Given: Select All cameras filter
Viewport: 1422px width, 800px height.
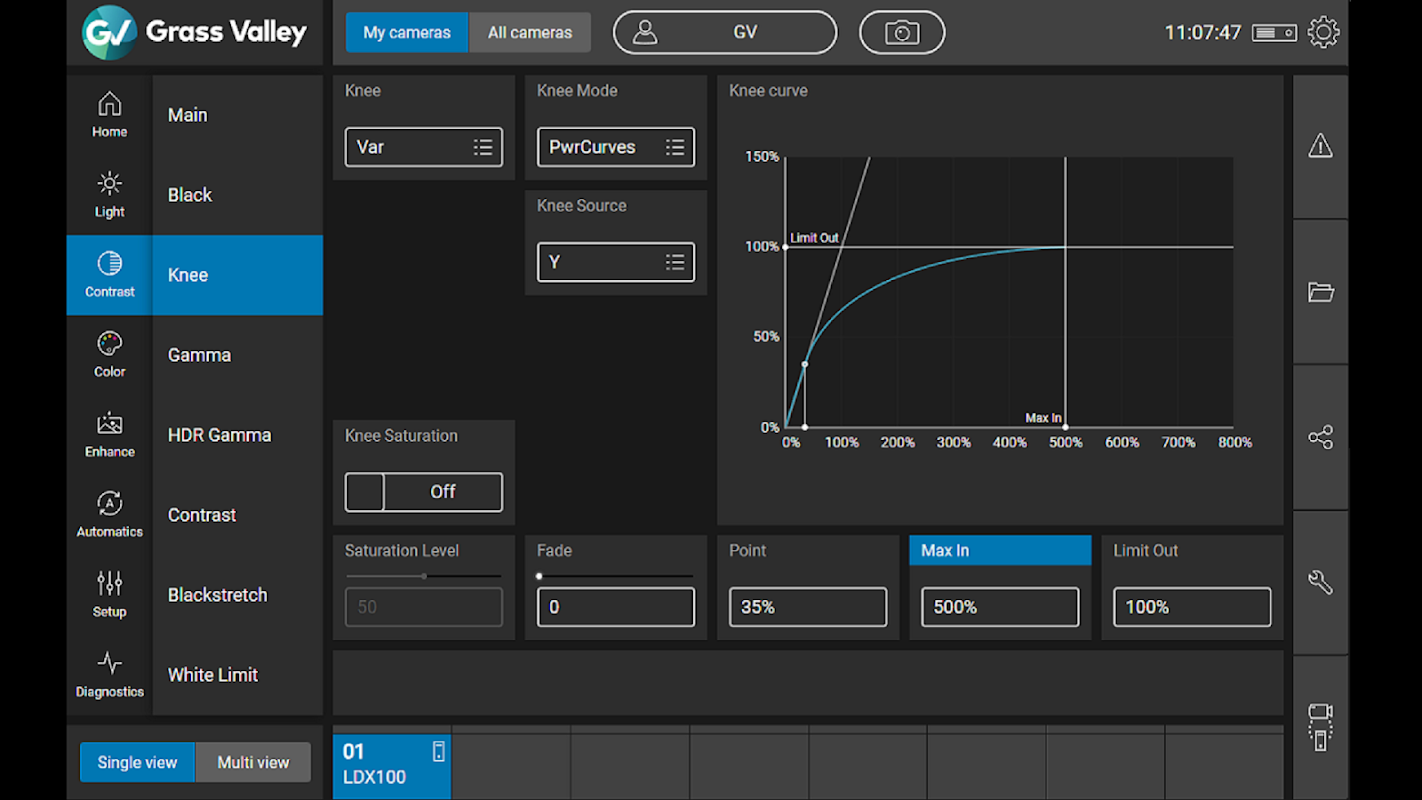Looking at the screenshot, I should click(x=530, y=32).
